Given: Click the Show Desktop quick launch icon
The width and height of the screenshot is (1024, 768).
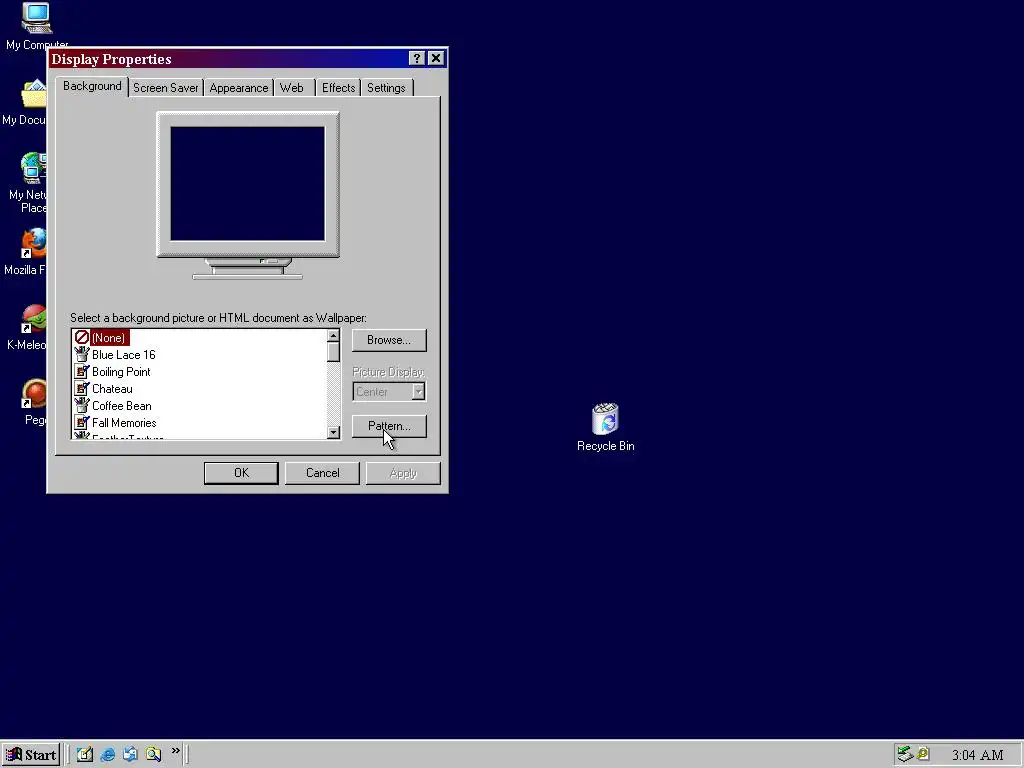Looking at the screenshot, I should (x=85, y=754).
